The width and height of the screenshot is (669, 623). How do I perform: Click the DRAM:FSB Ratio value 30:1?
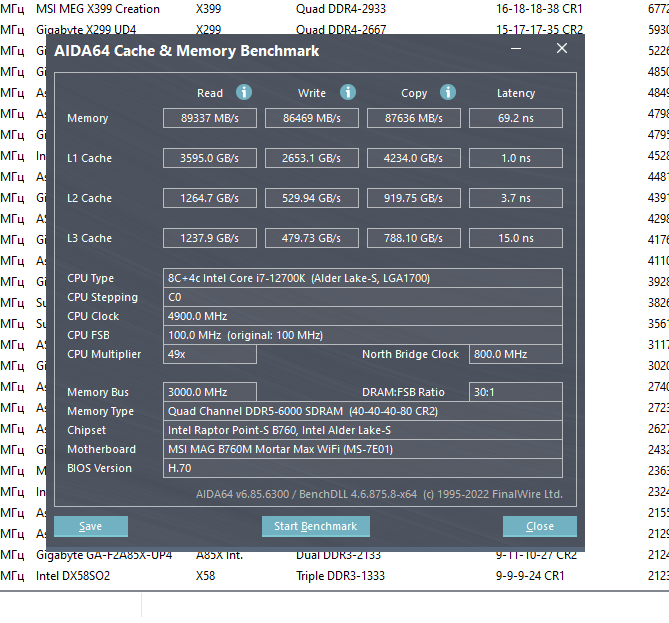(x=516, y=392)
